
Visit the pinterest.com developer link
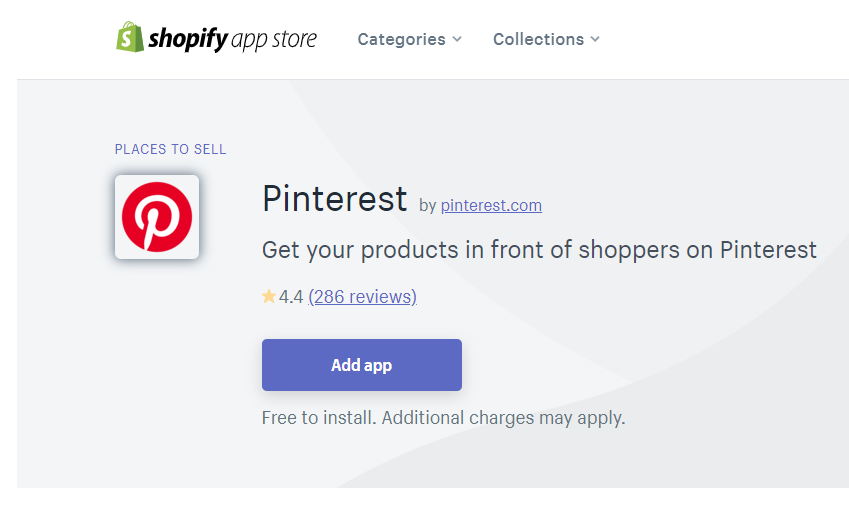pyautogui.click(x=491, y=205)
